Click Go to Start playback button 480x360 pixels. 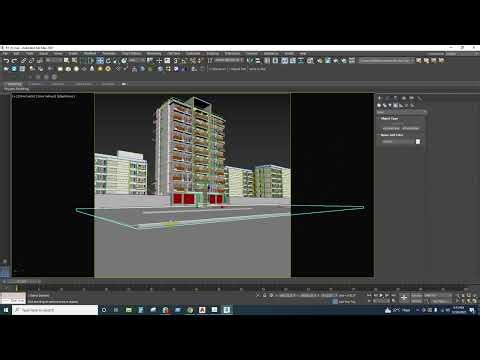click(x=369, y=295)
